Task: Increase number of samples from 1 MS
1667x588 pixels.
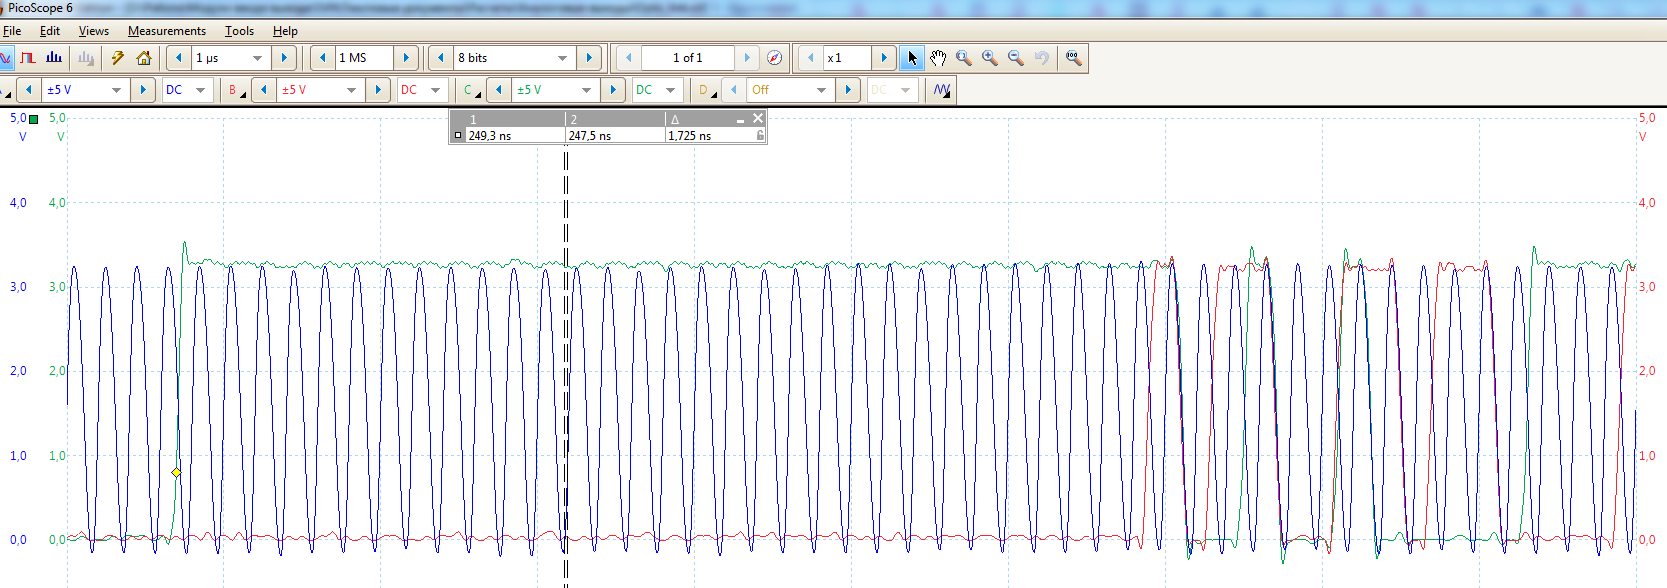Action: [406, 58]
